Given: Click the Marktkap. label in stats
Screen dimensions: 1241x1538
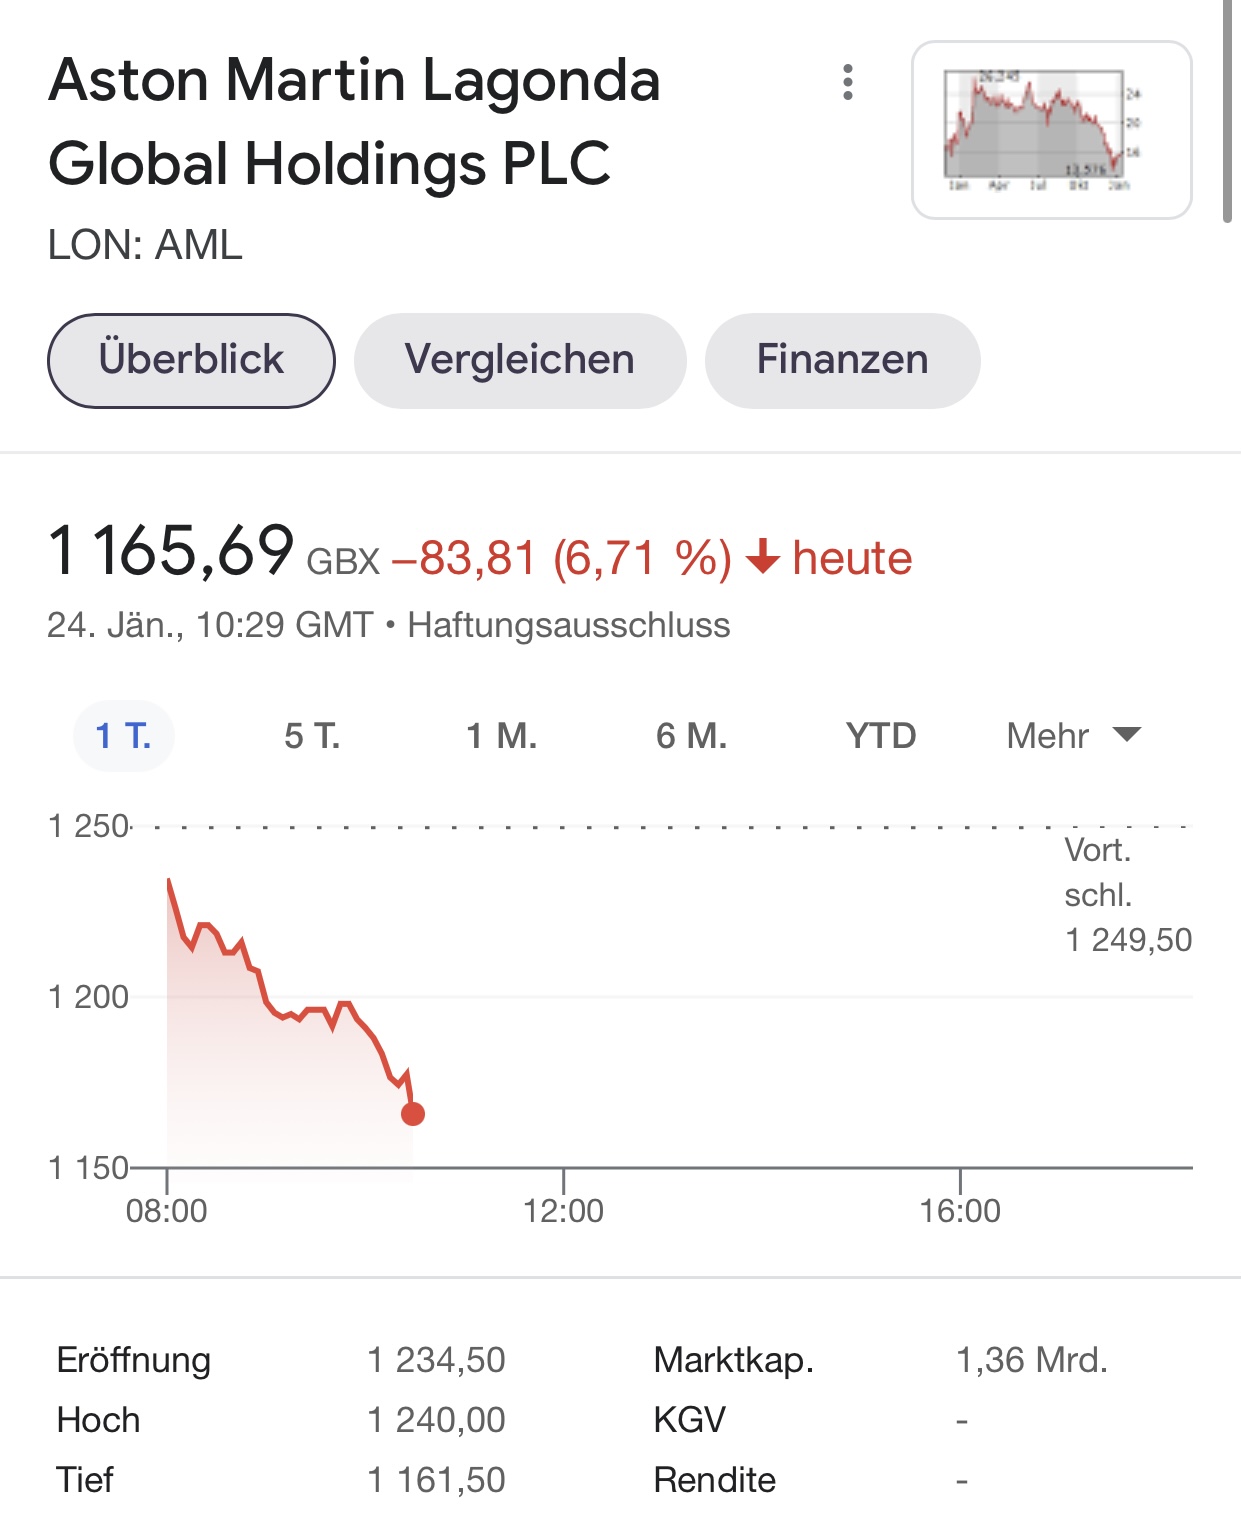Looking at the screenshot, I should (733, 1360).
